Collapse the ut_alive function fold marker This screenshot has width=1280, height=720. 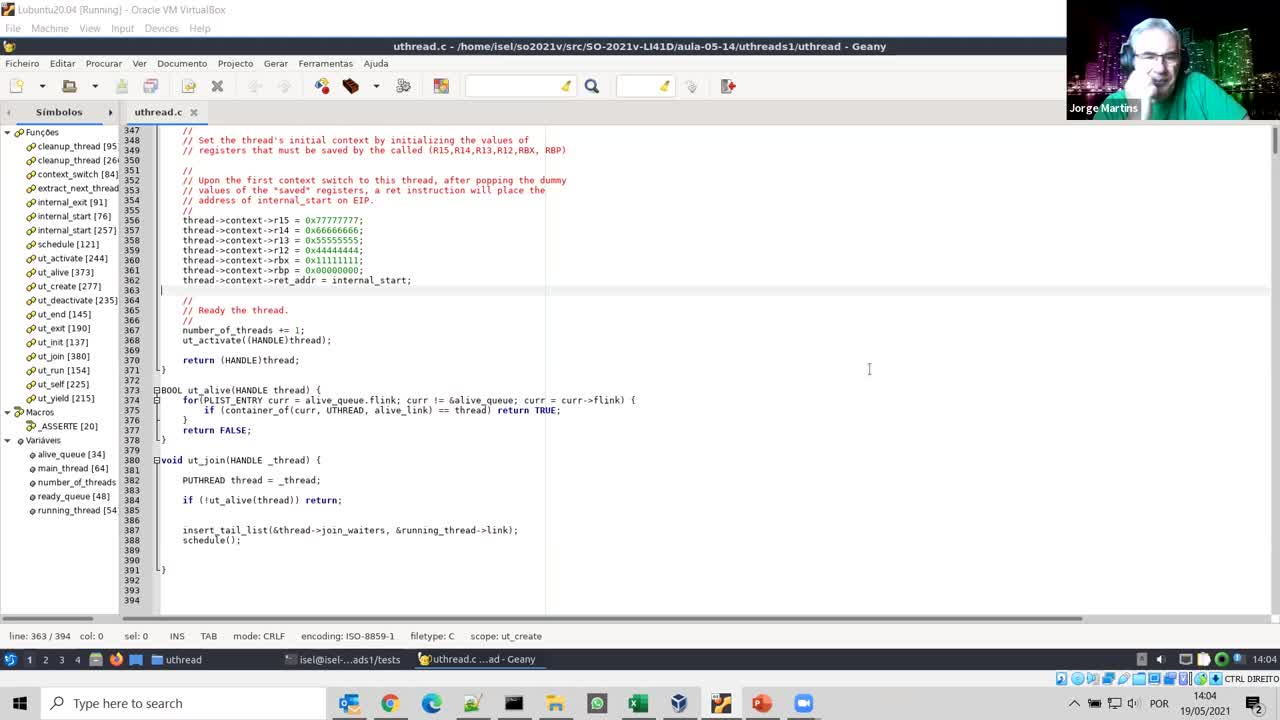(156, 390)
